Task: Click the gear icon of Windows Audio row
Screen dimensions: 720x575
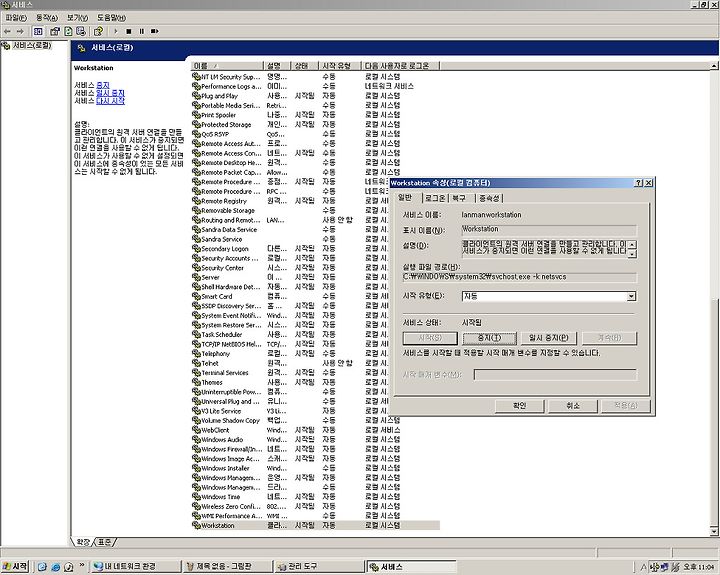Action: pyautogui.click(x=196, y=440)
